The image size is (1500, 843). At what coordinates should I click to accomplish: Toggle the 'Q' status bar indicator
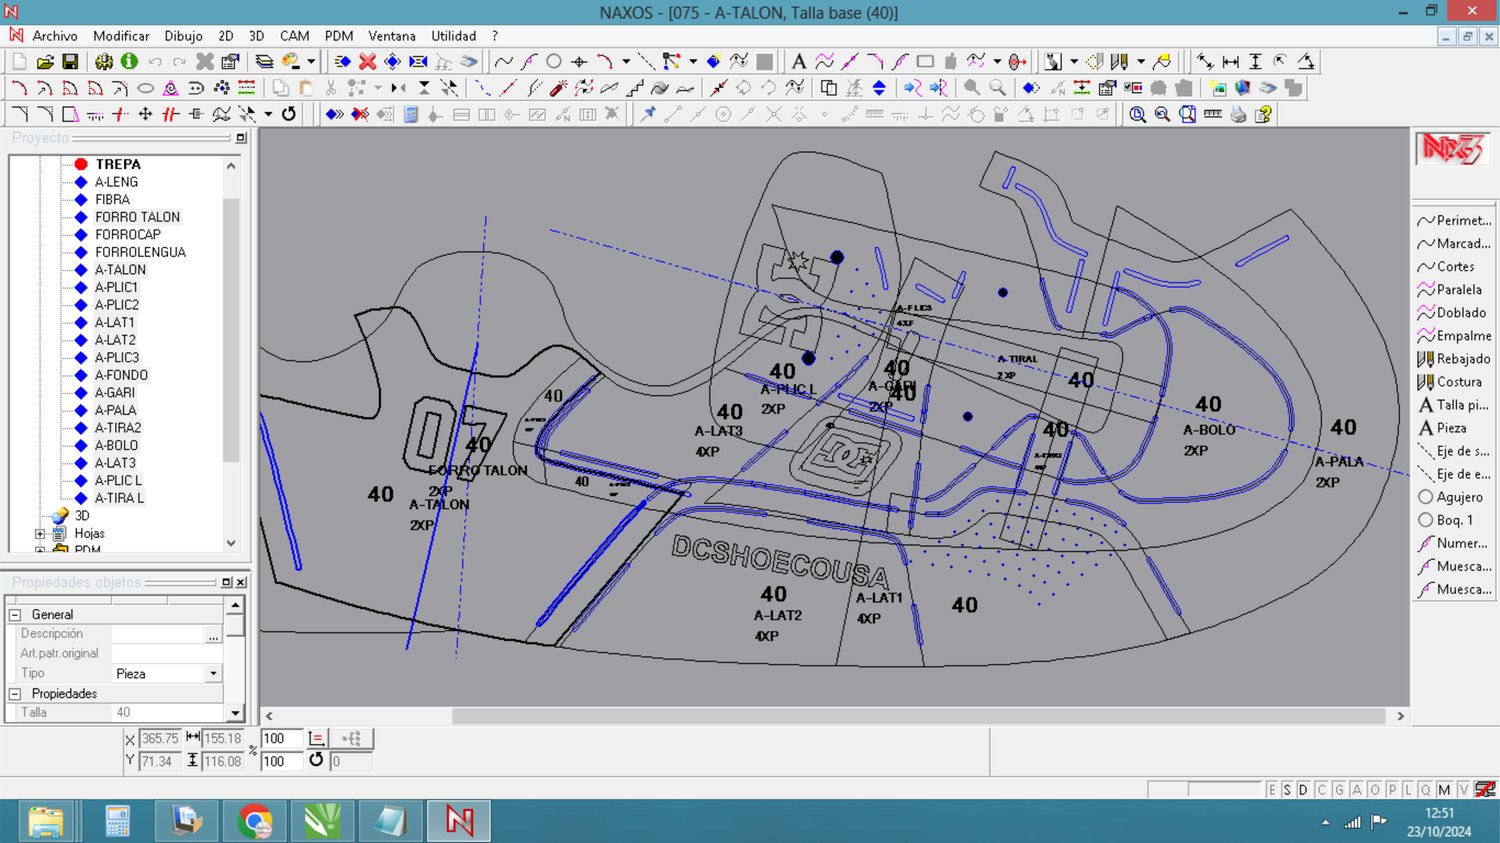tap(1426, 790)
